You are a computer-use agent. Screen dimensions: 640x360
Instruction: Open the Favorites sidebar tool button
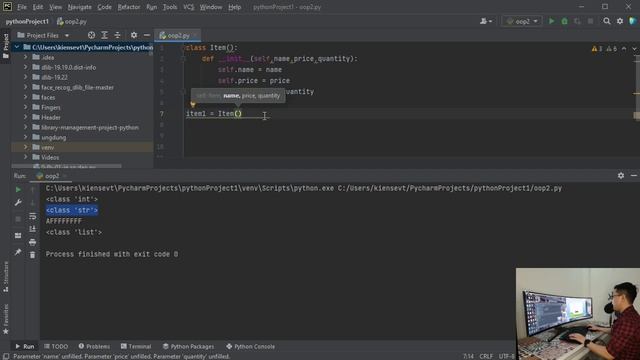[x=6, y=319]
